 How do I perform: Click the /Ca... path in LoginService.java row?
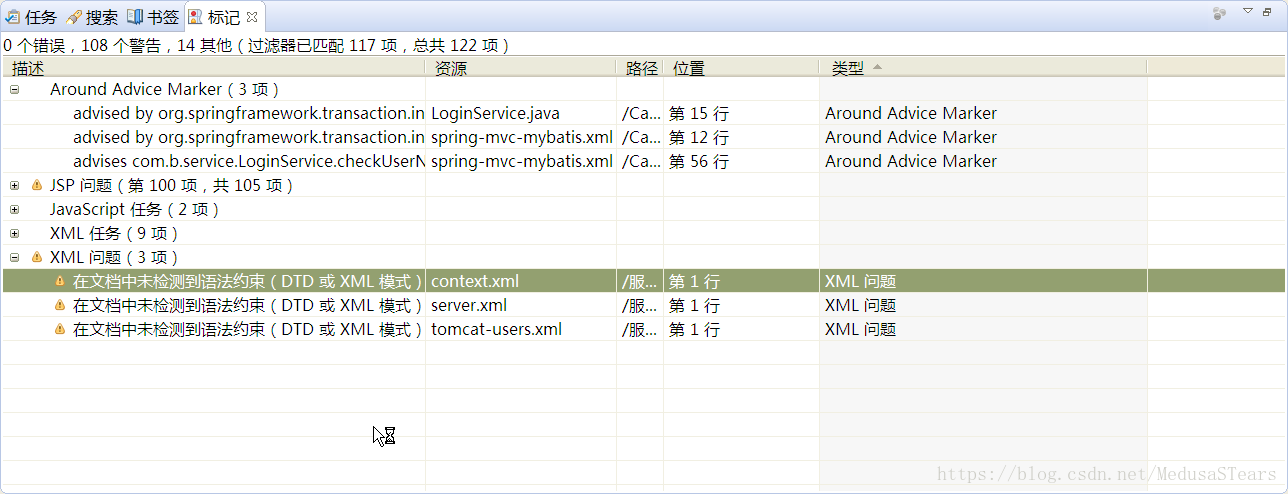pos(640,113)
